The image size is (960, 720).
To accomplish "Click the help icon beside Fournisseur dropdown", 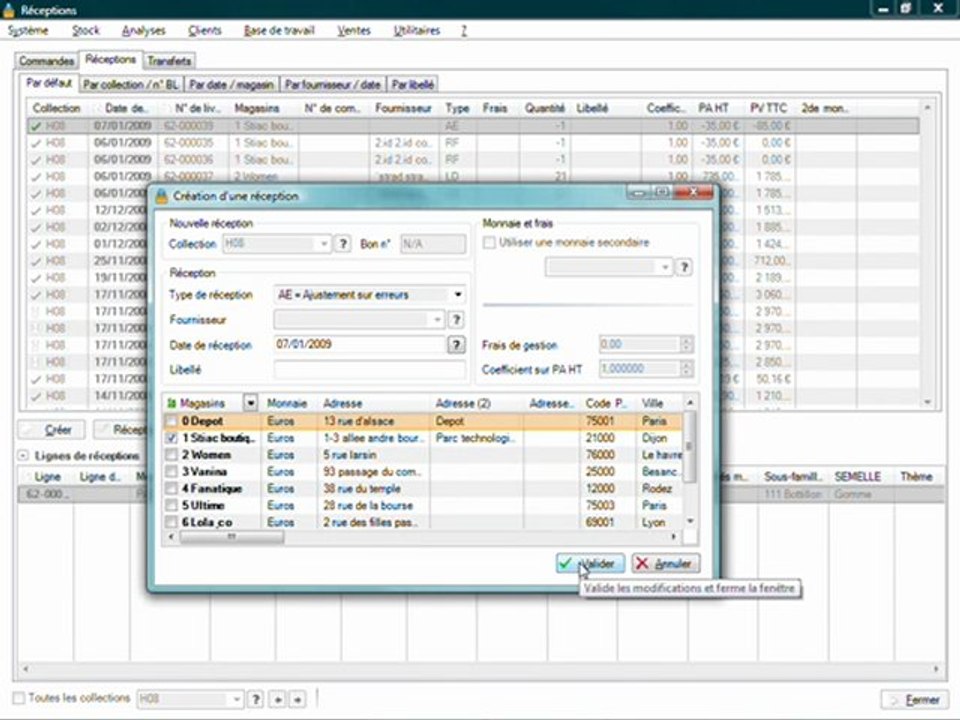I will (456, 320).
